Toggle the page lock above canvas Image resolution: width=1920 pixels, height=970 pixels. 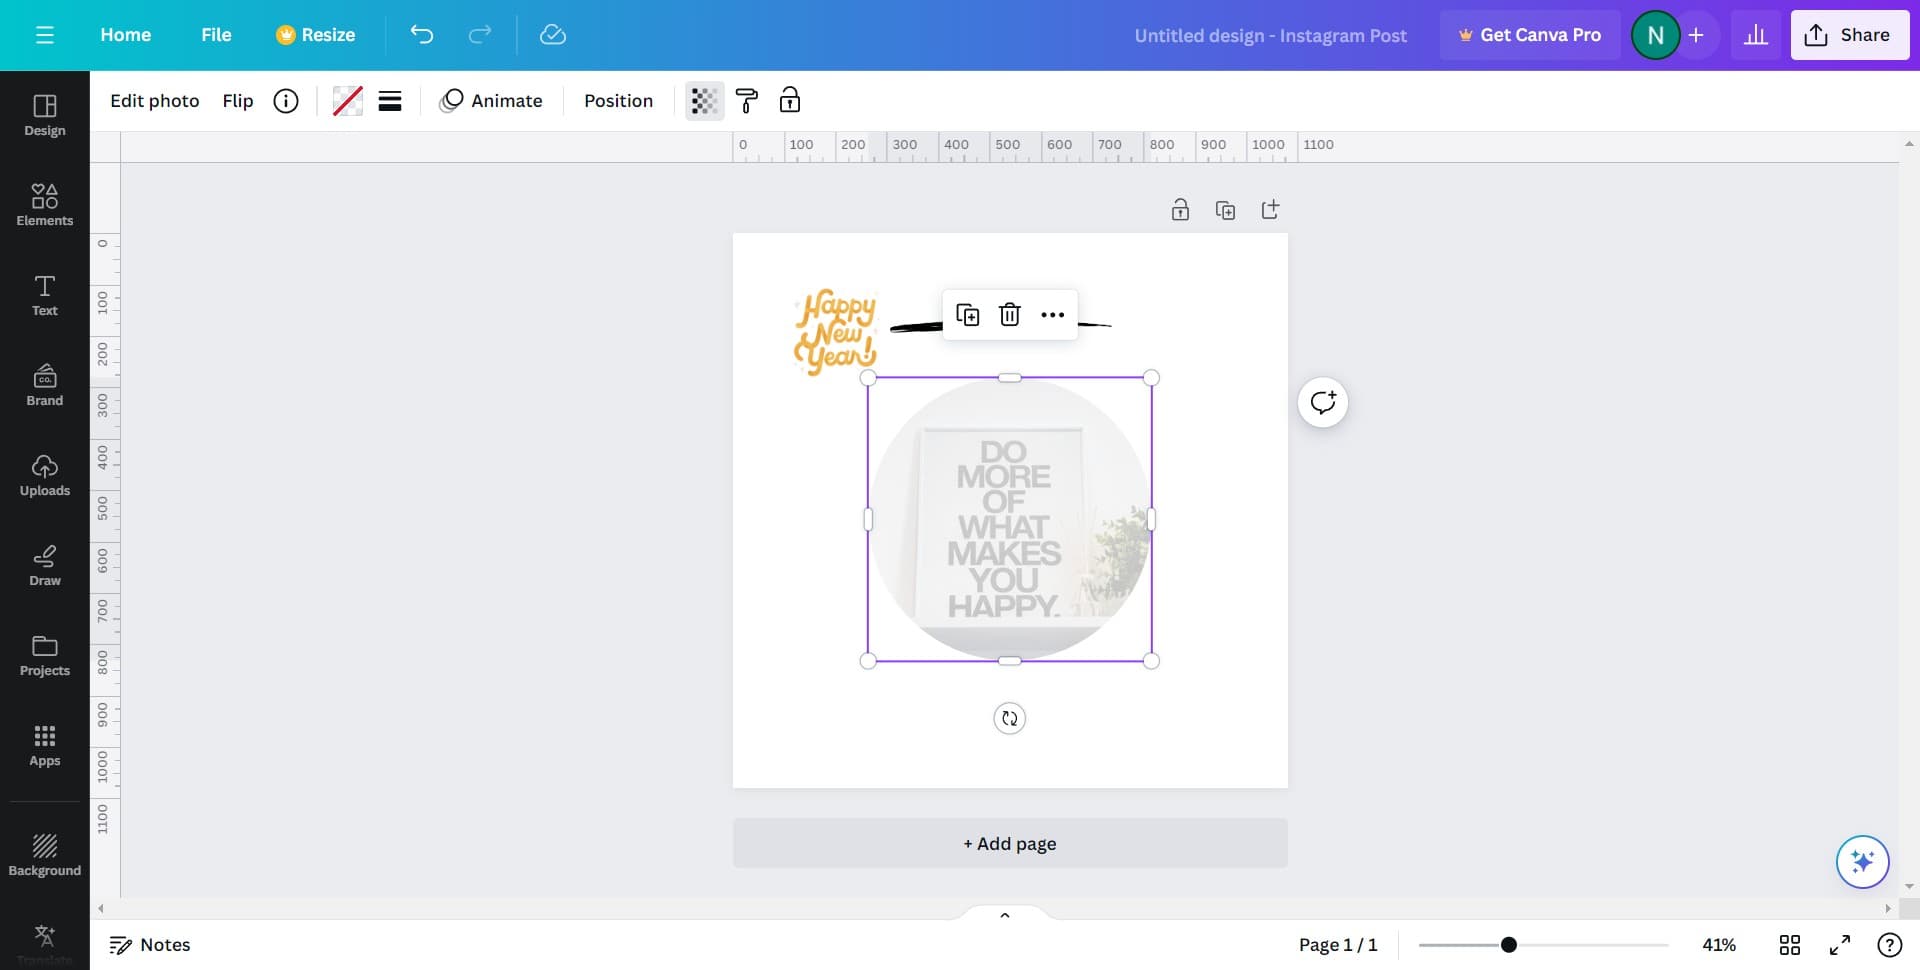tap(1180, 210)
